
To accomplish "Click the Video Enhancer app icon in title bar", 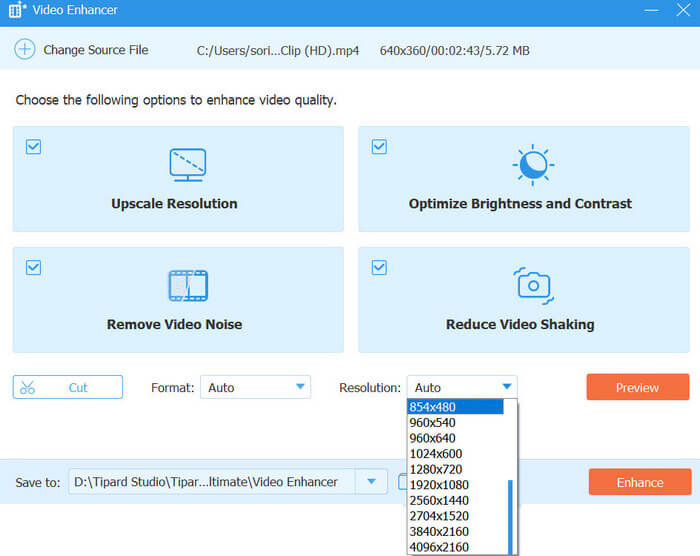I will click(x=17, y=10).
